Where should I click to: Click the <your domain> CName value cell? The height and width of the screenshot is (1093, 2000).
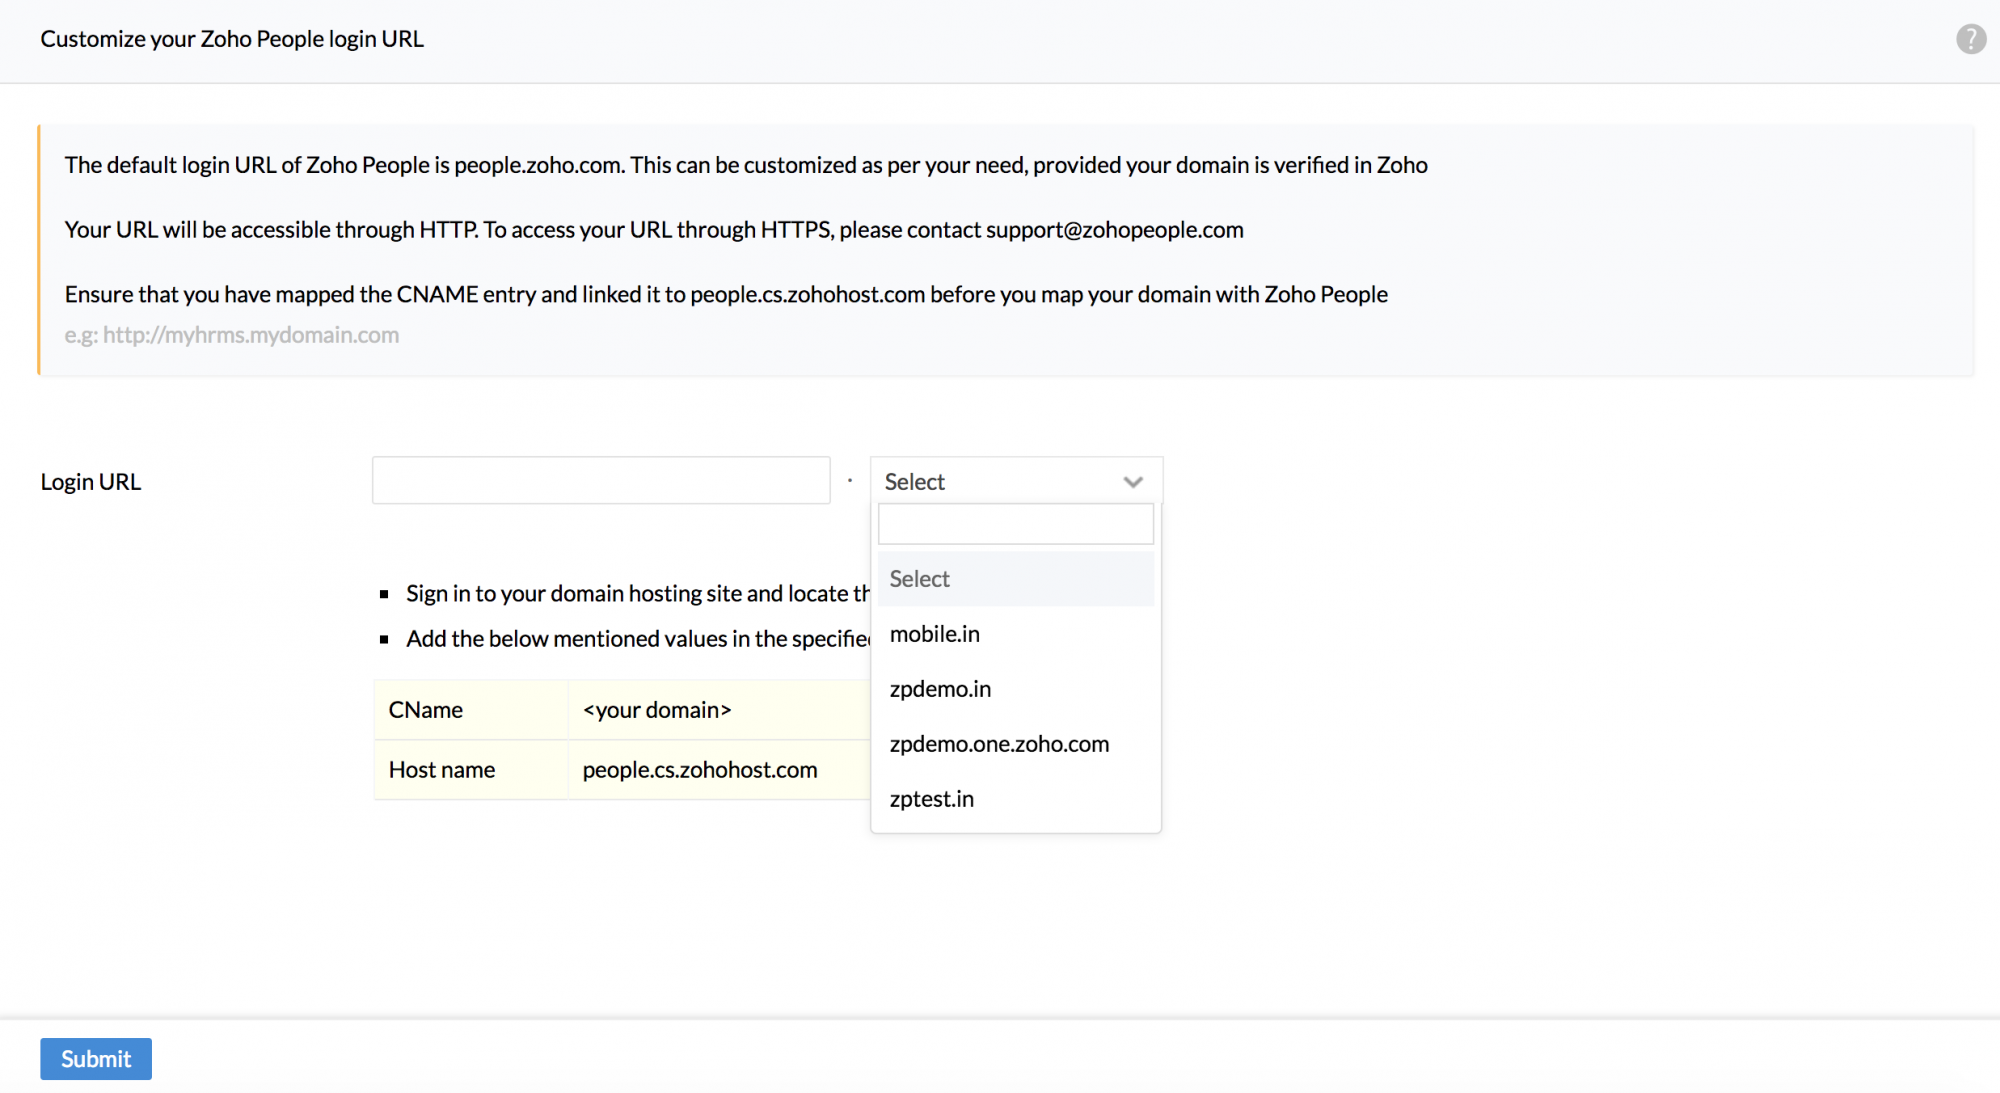(657, 710)
